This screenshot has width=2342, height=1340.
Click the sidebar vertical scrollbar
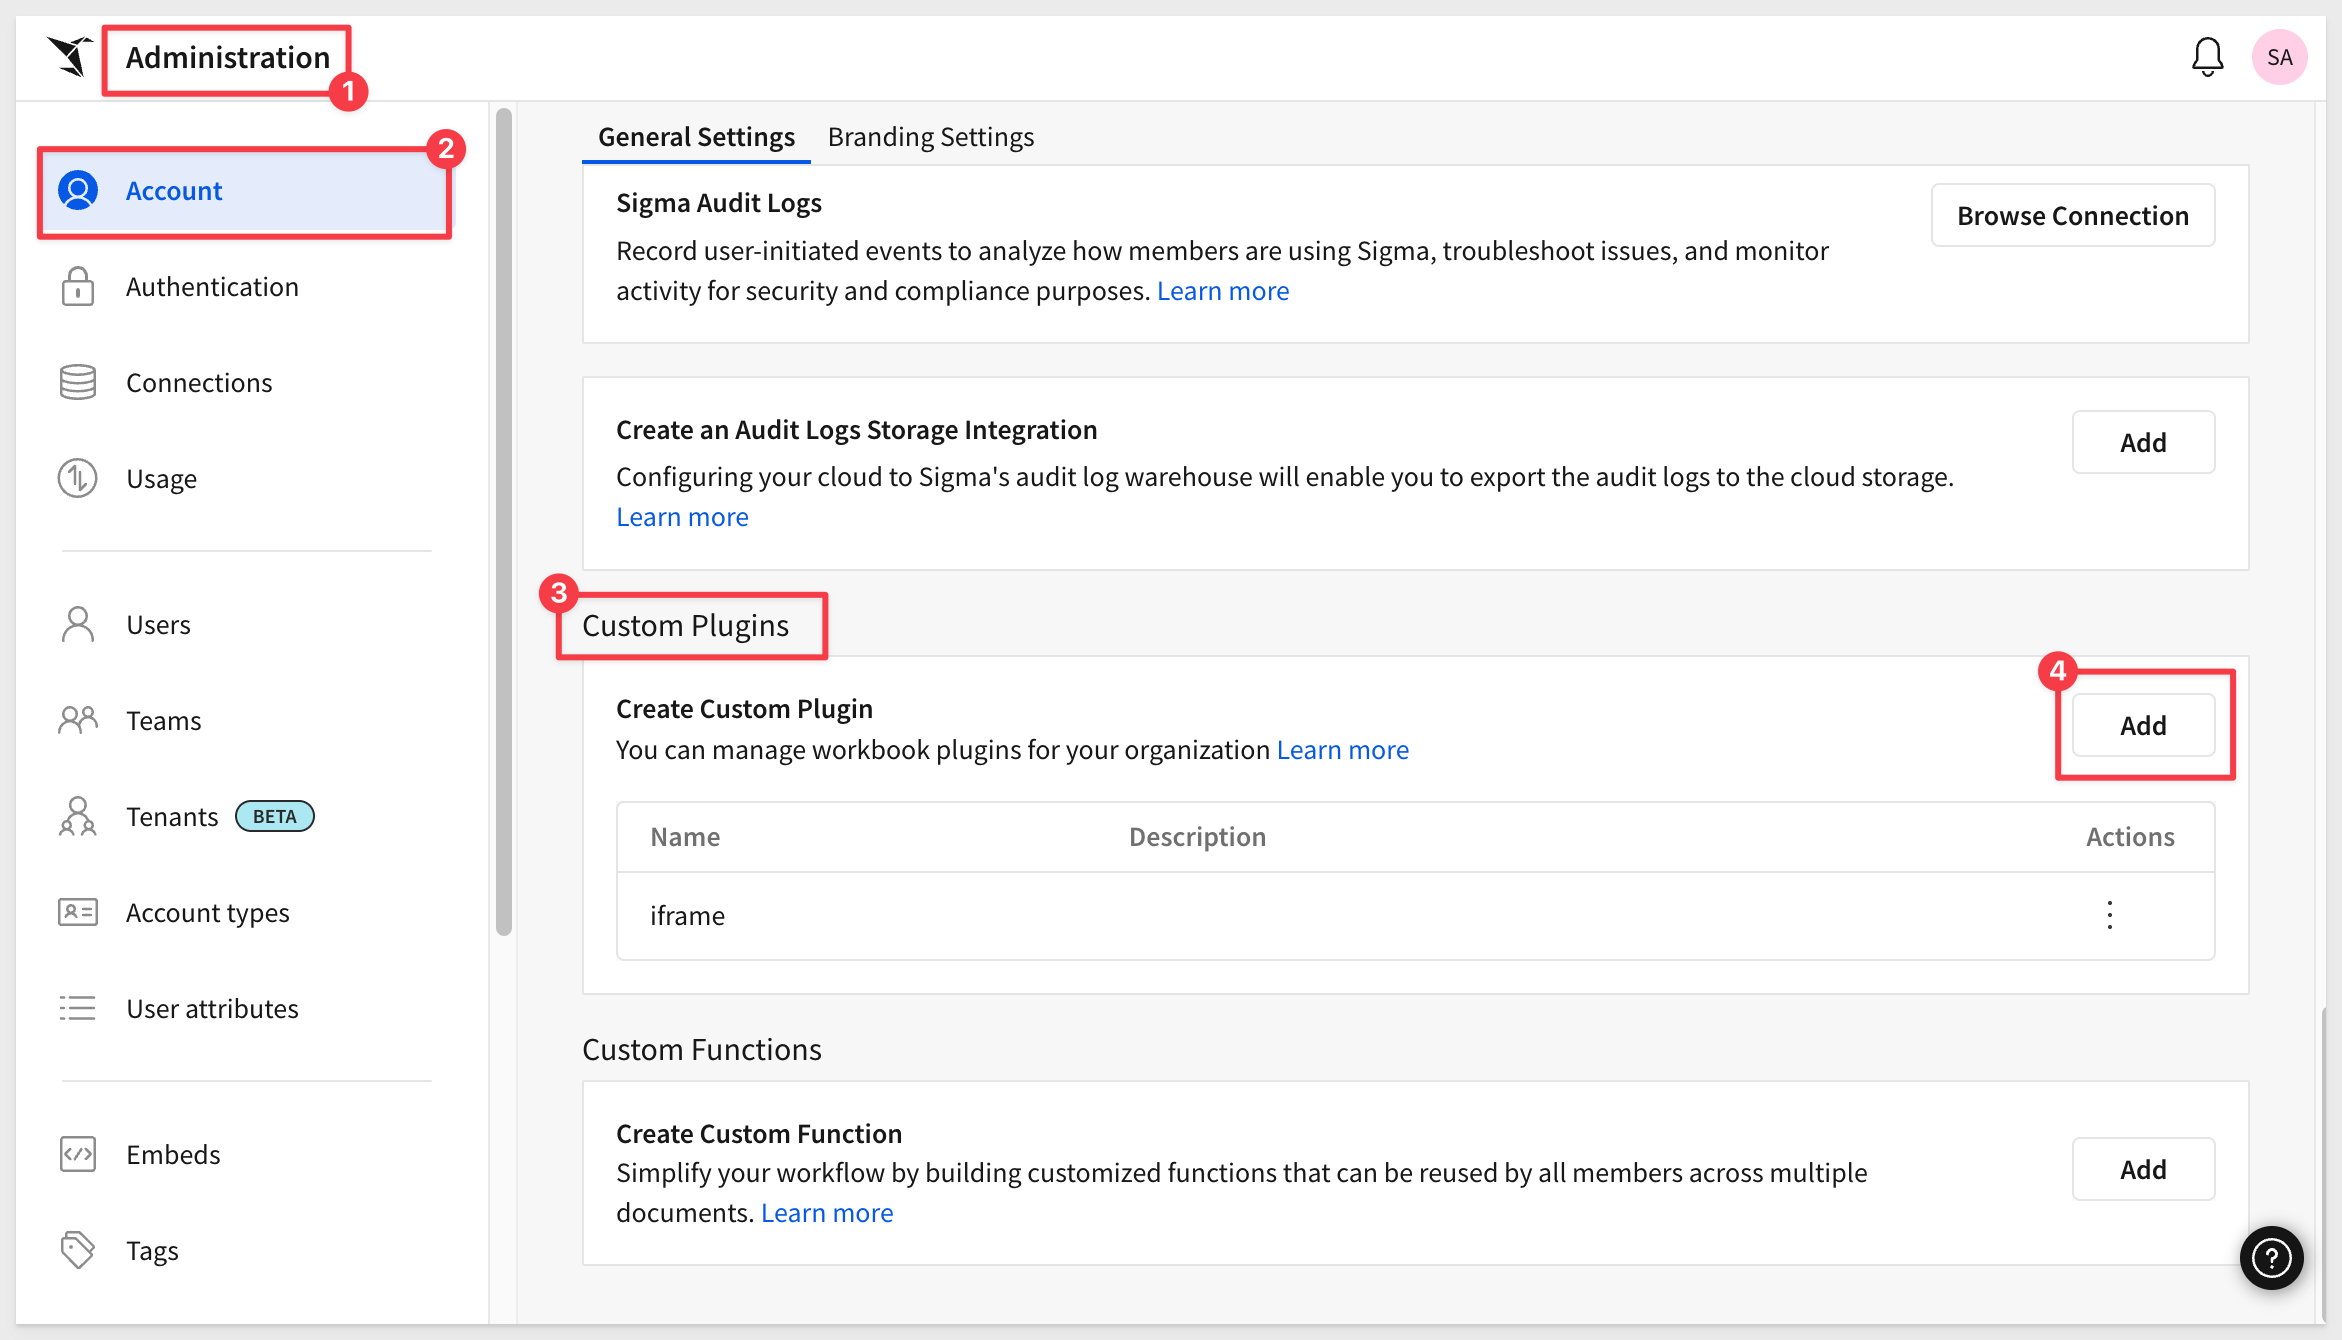pos(503,520)
